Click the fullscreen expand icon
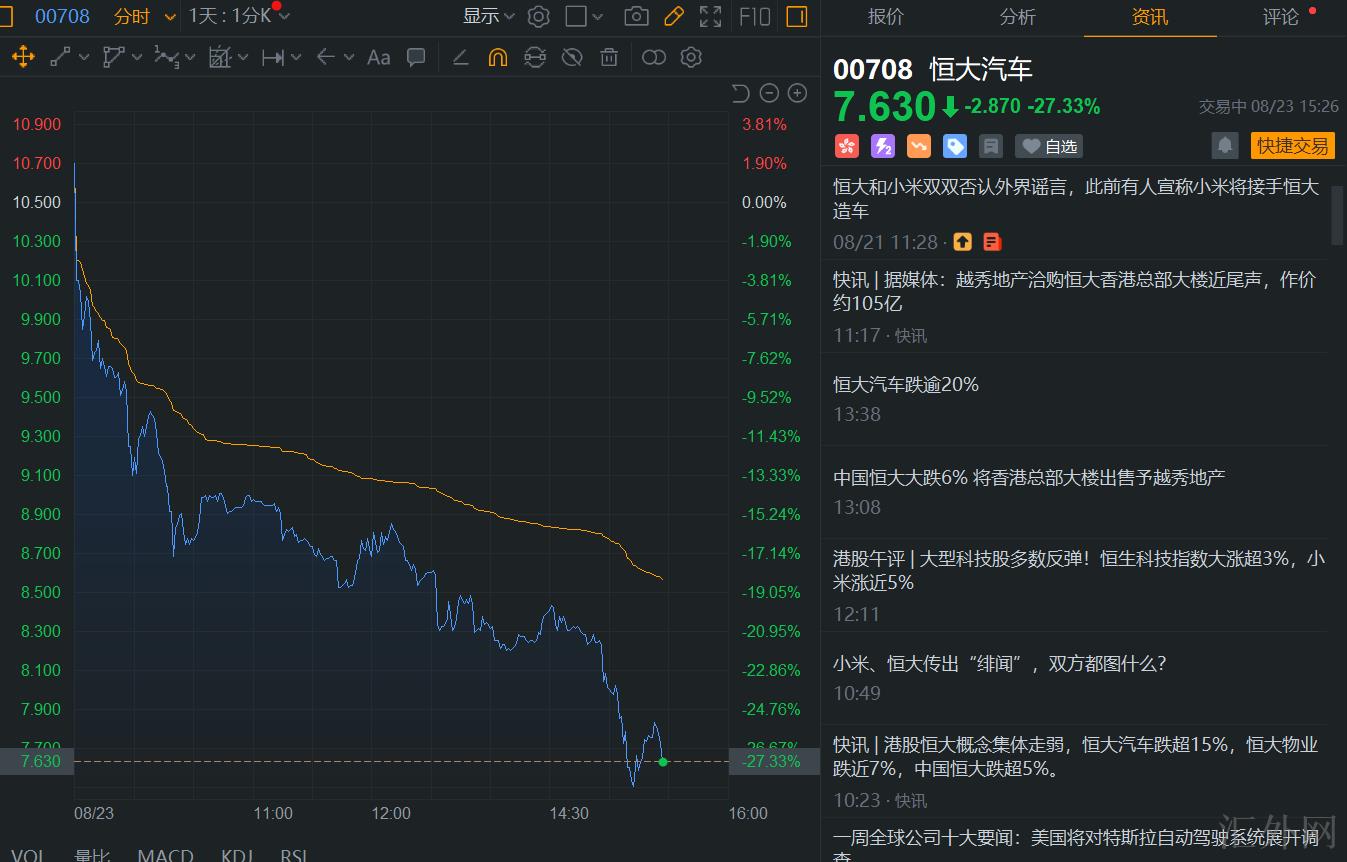Image resolution: width=1347 pixels, height=862 pixels. [x=710, y=16]
